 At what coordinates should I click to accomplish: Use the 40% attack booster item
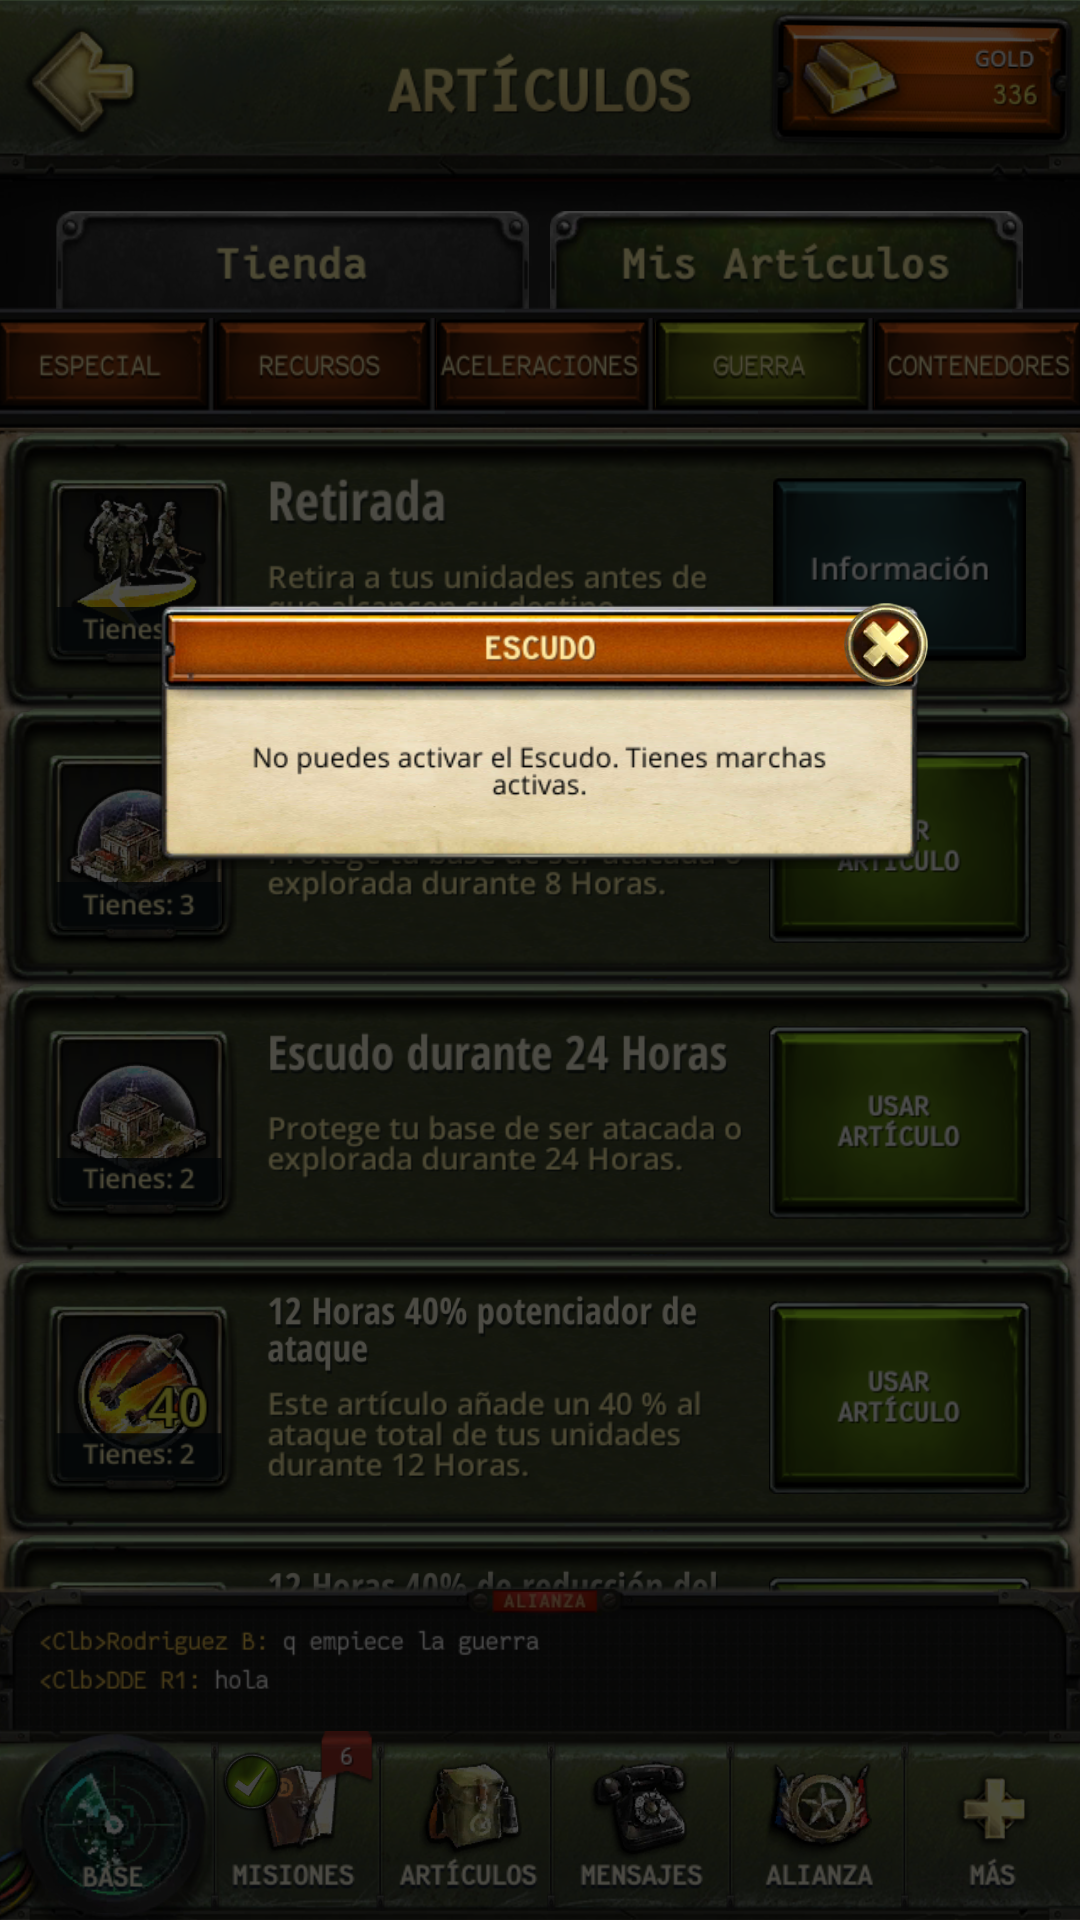pyautogui.click(x=898, y=1397)
